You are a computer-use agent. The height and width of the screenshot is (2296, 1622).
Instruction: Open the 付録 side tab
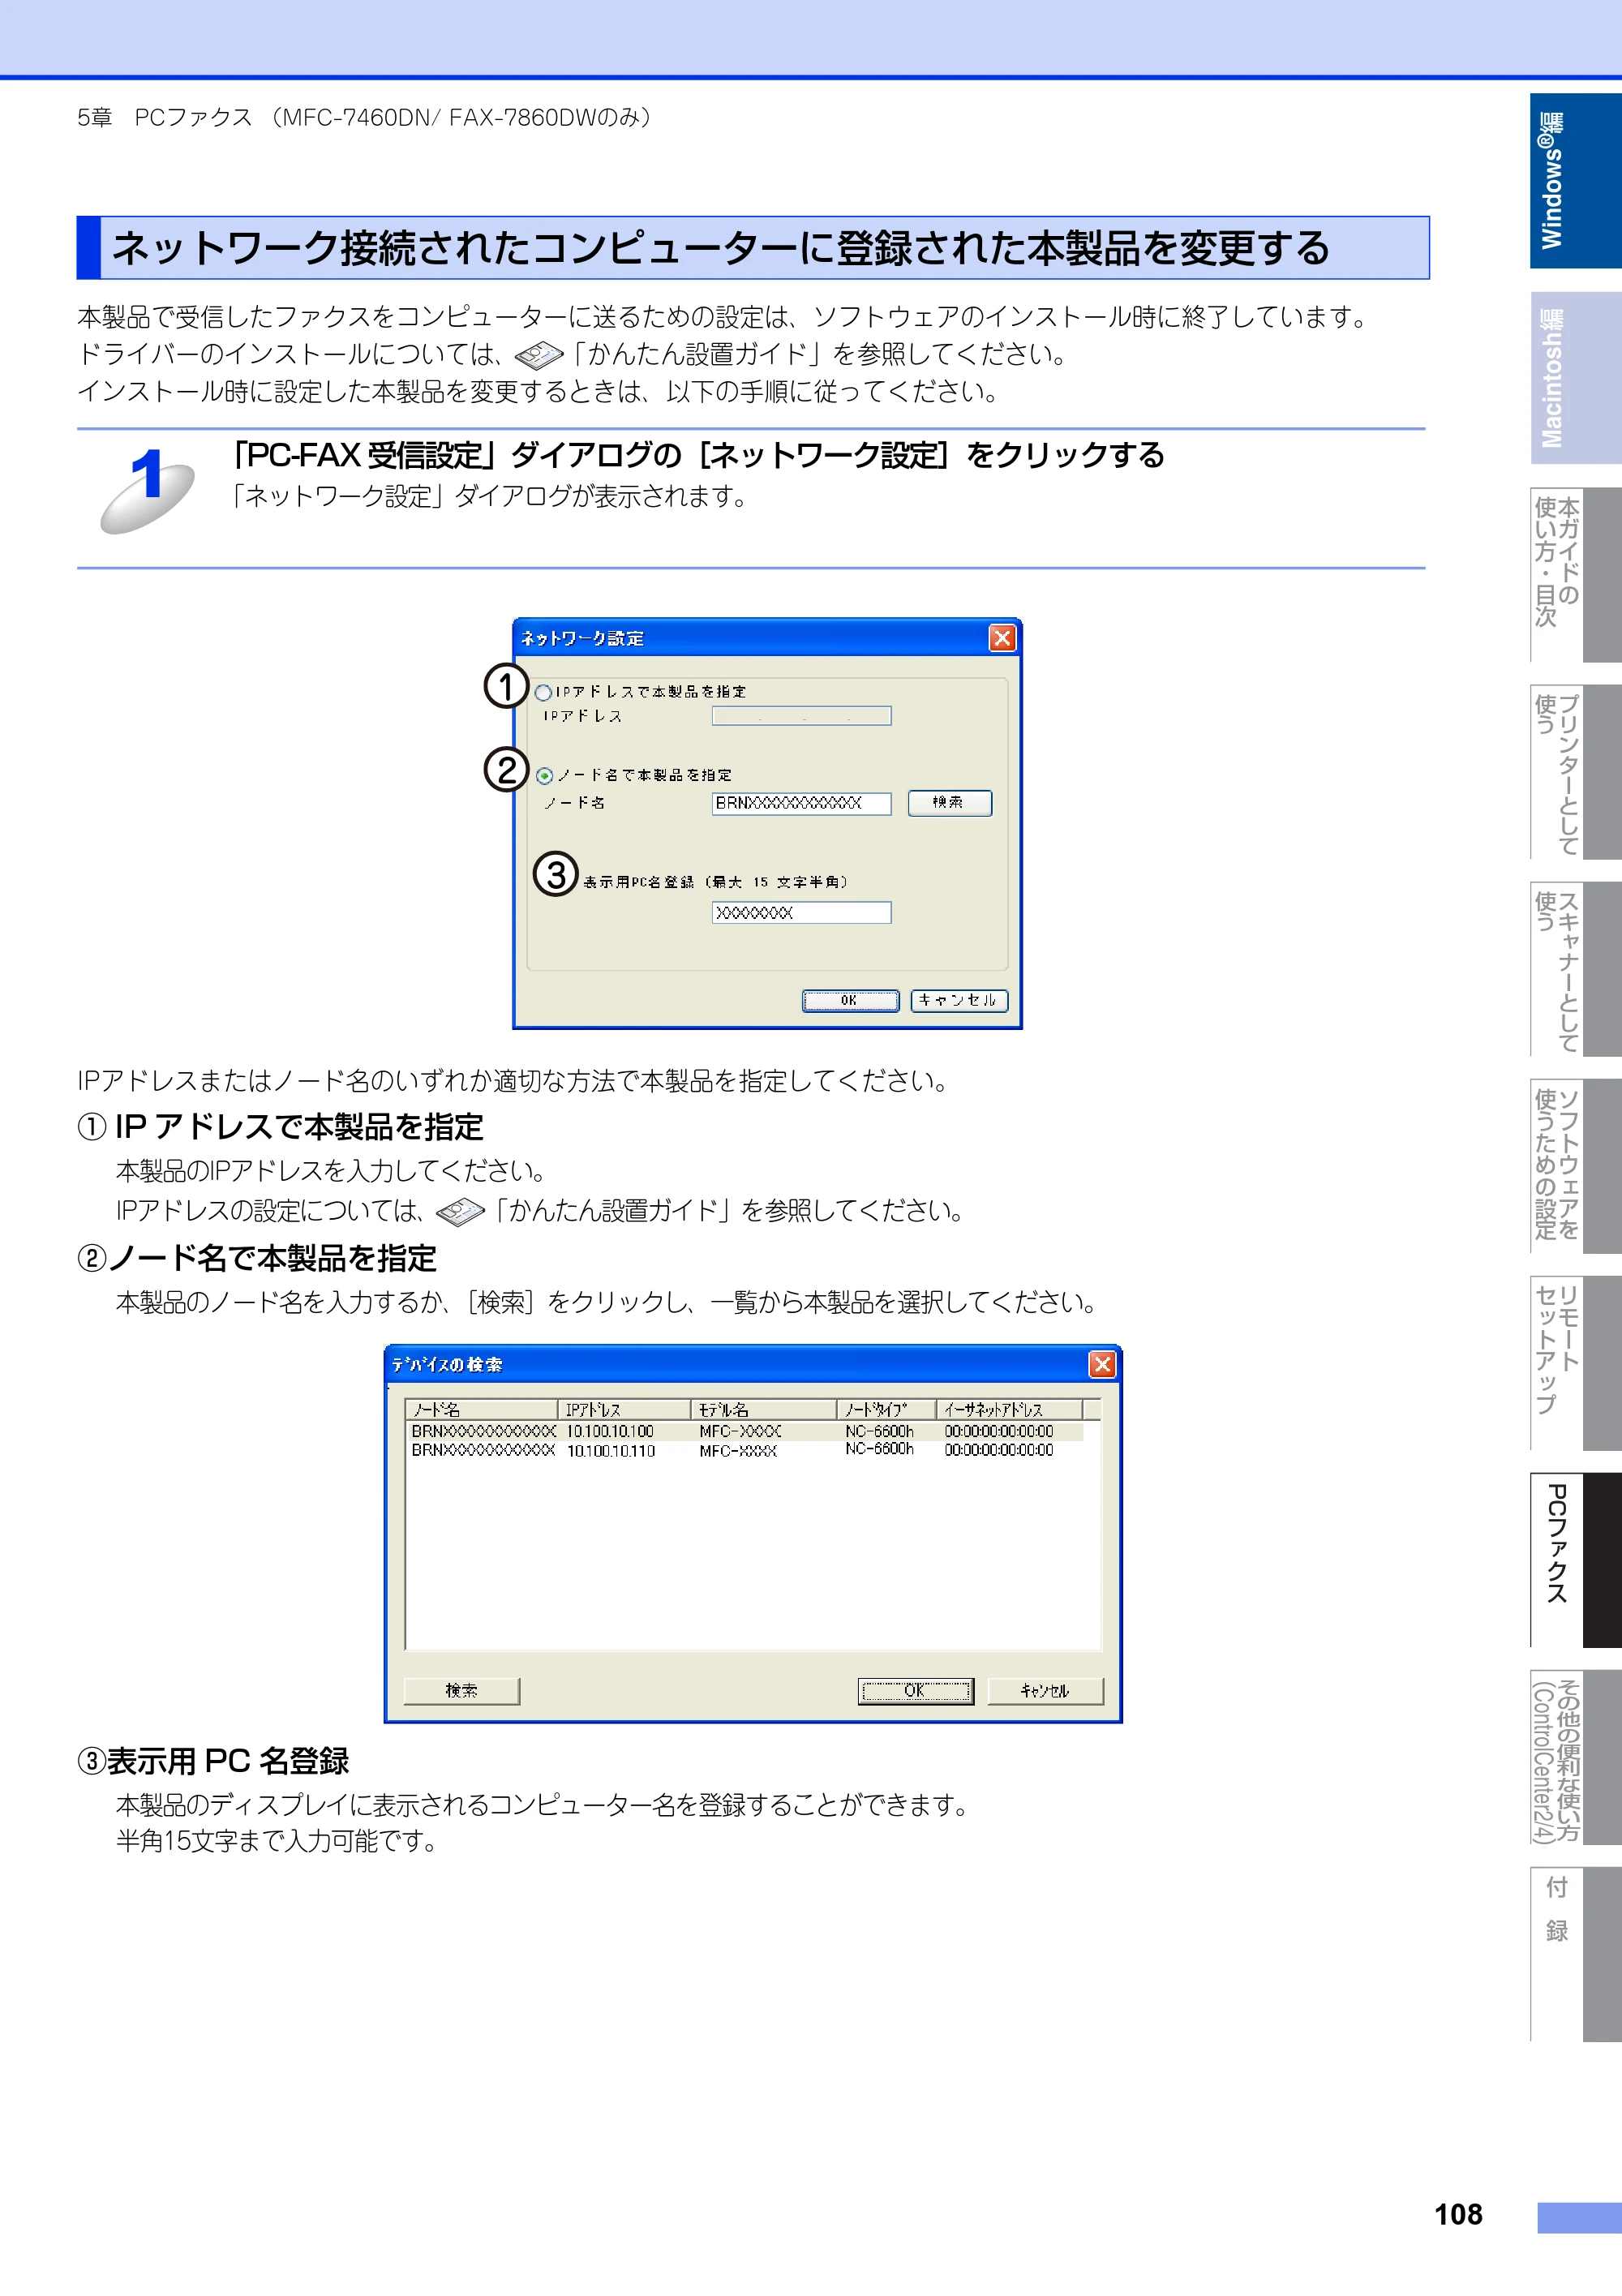pyautogui.click(x=1575, y=1954)
